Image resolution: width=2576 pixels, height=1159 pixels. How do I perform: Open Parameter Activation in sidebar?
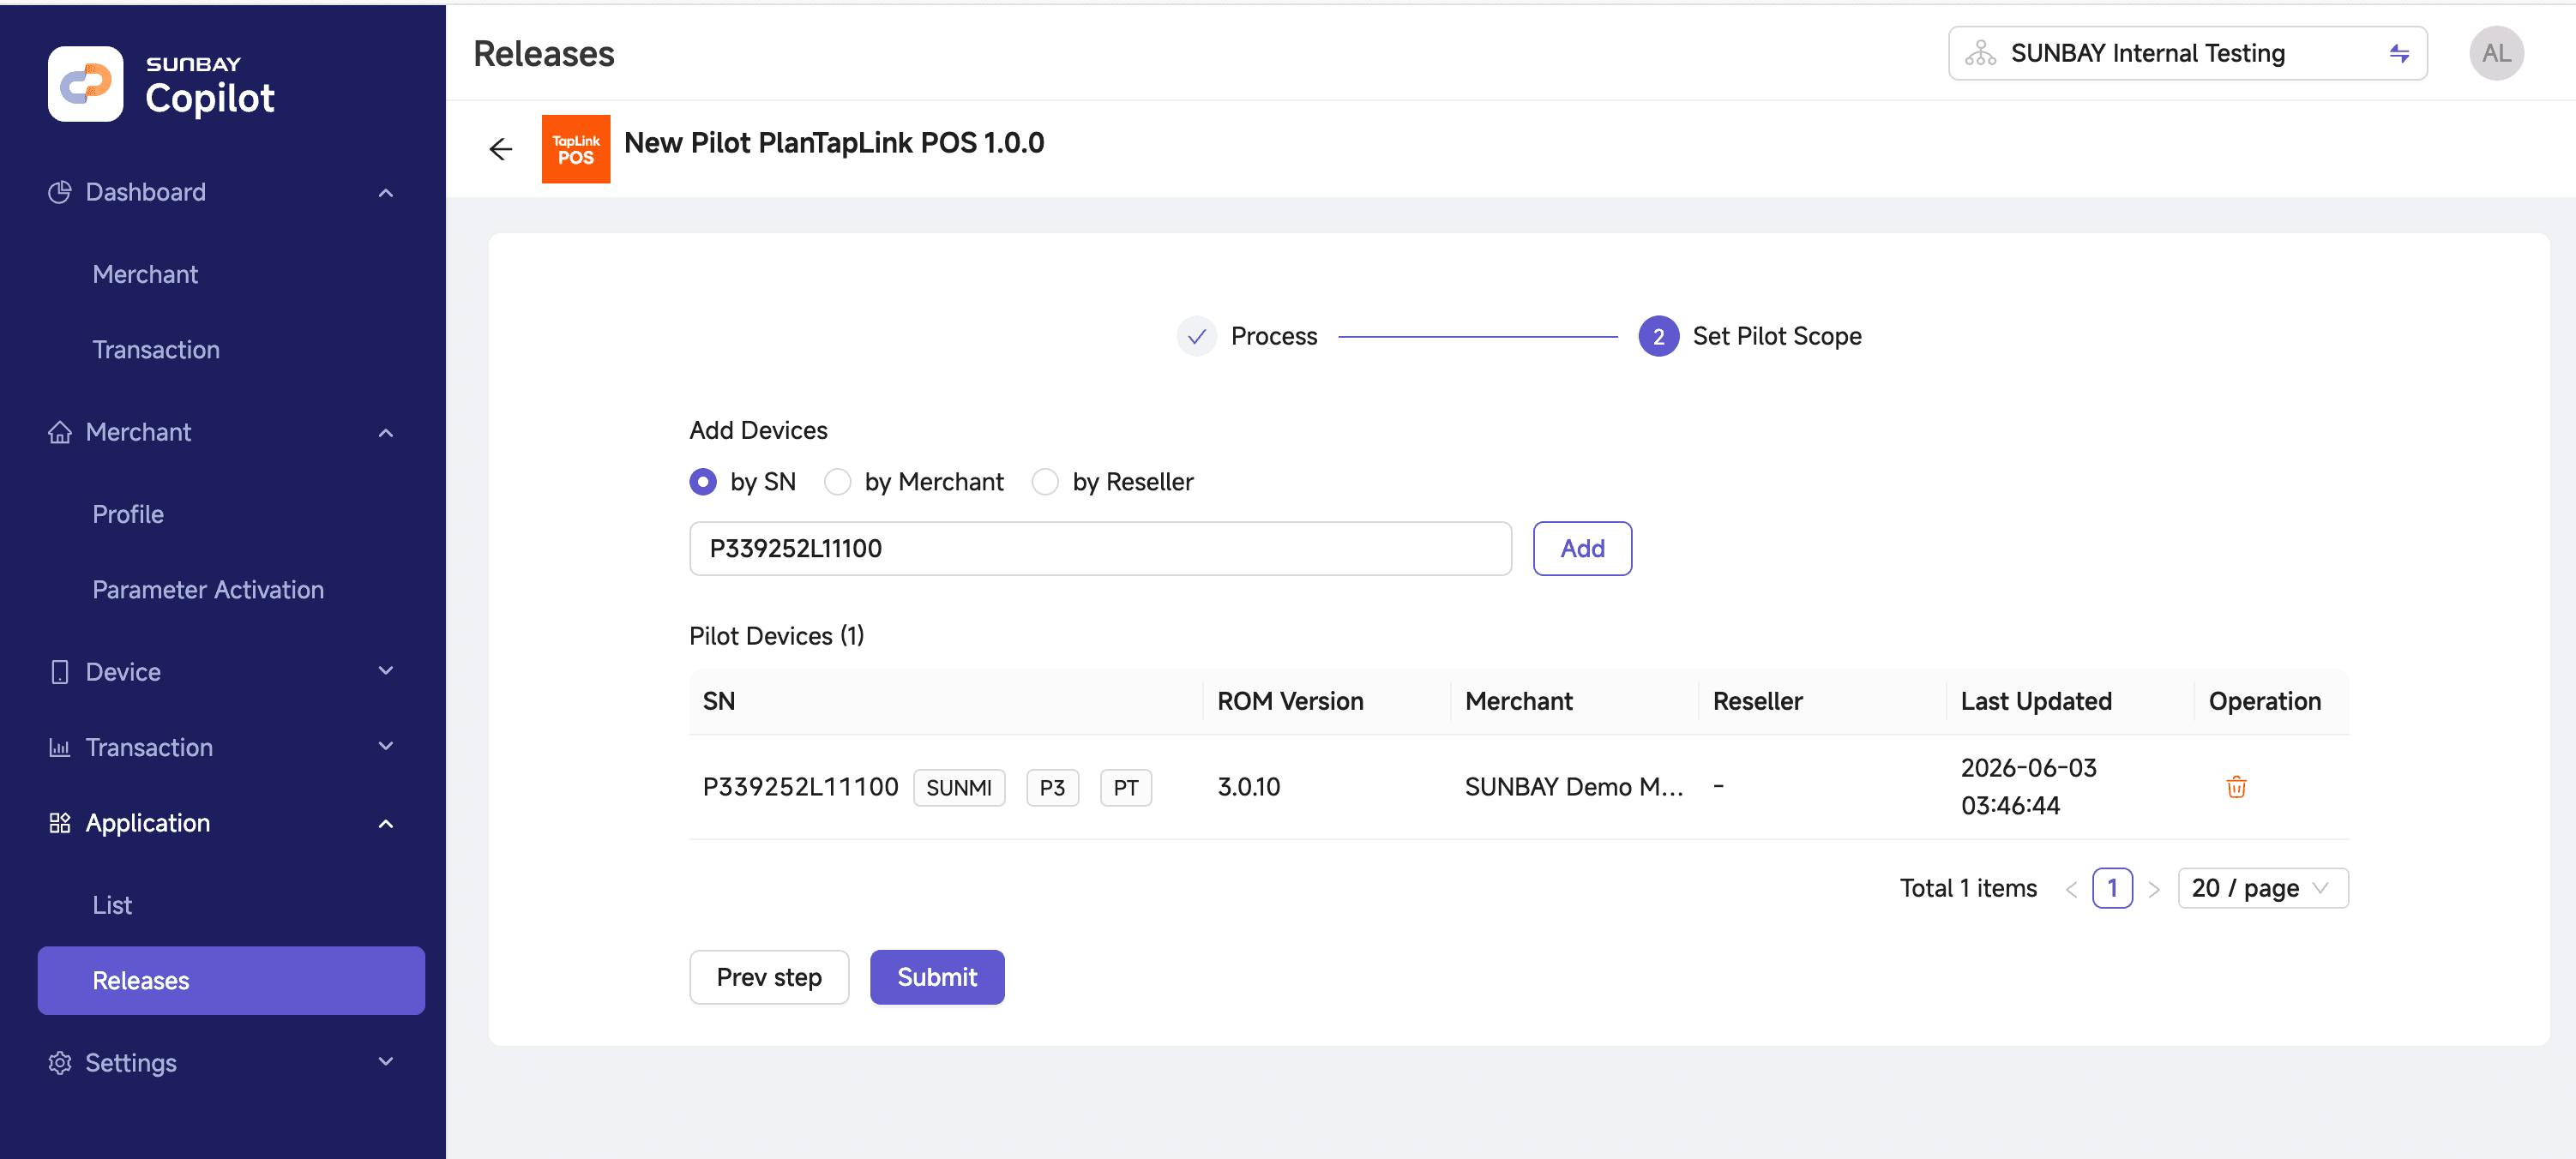pyautogui.click(x=208, y=590)
